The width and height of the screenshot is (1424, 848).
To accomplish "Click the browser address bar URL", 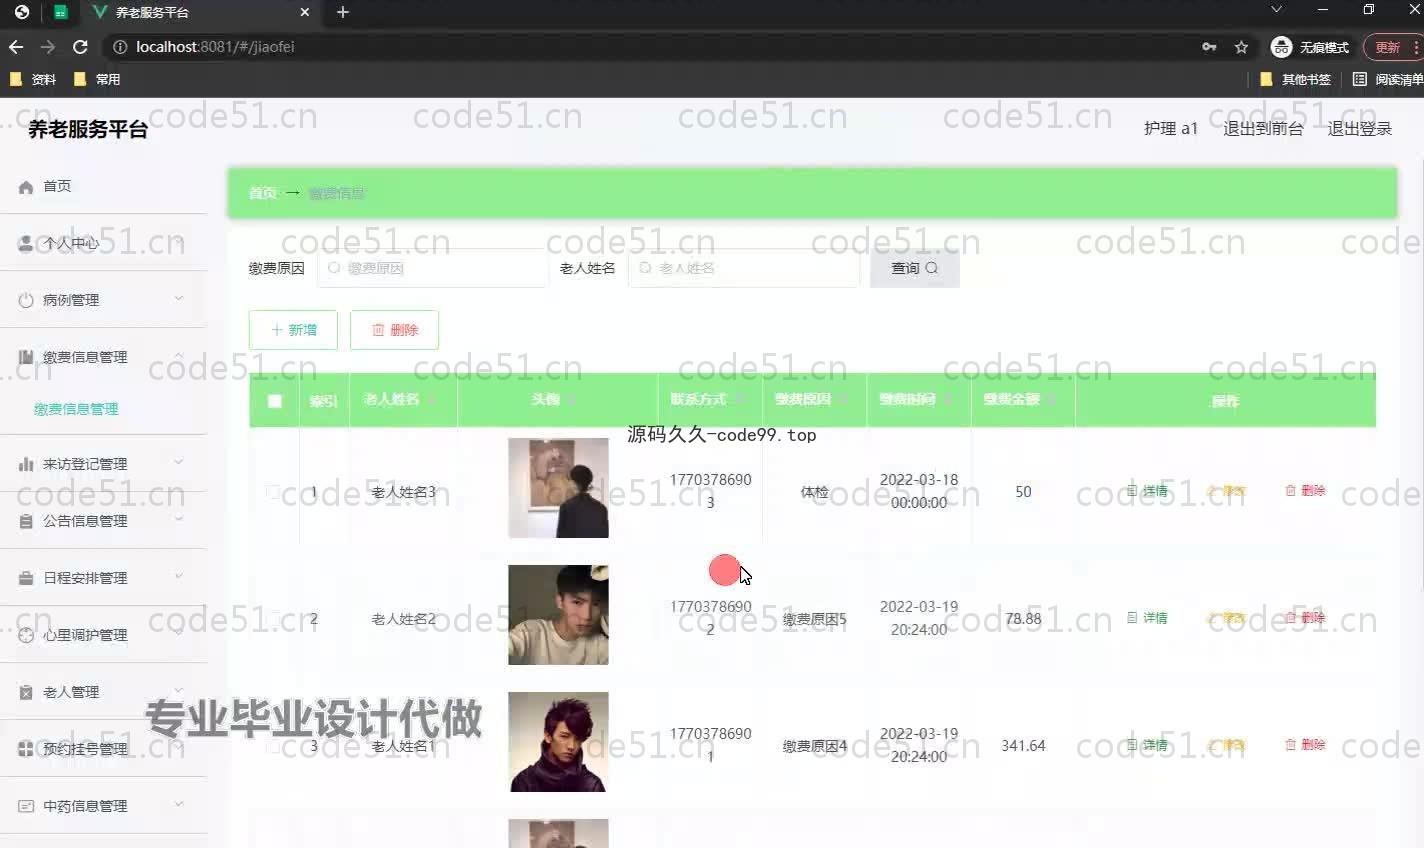I will point(215,47).
